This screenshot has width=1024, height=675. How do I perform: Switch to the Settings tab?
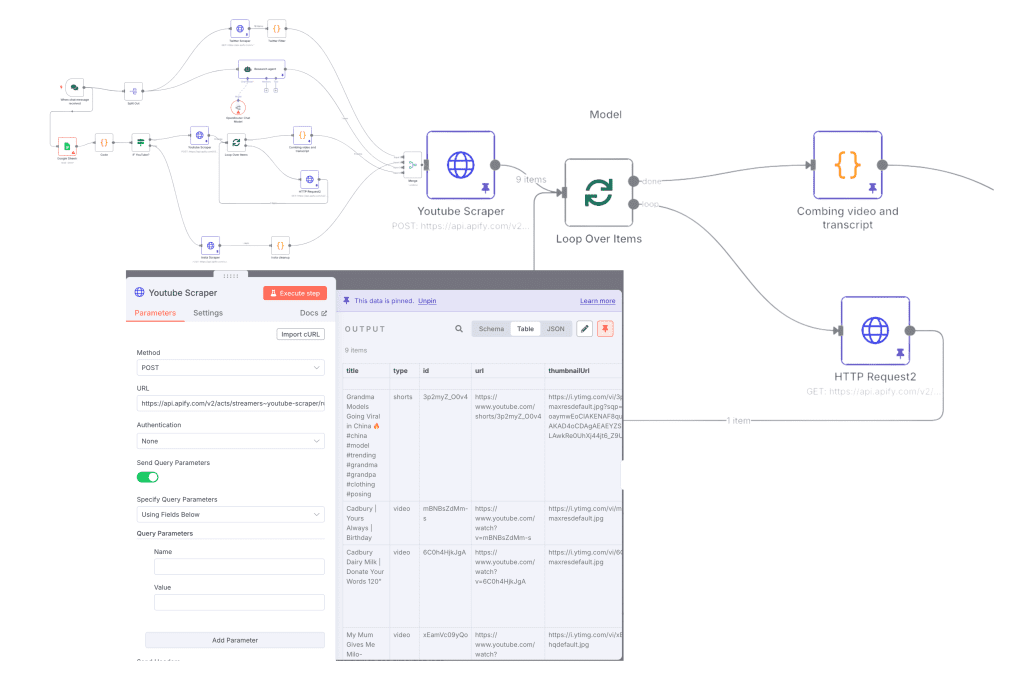coord(208,313)
